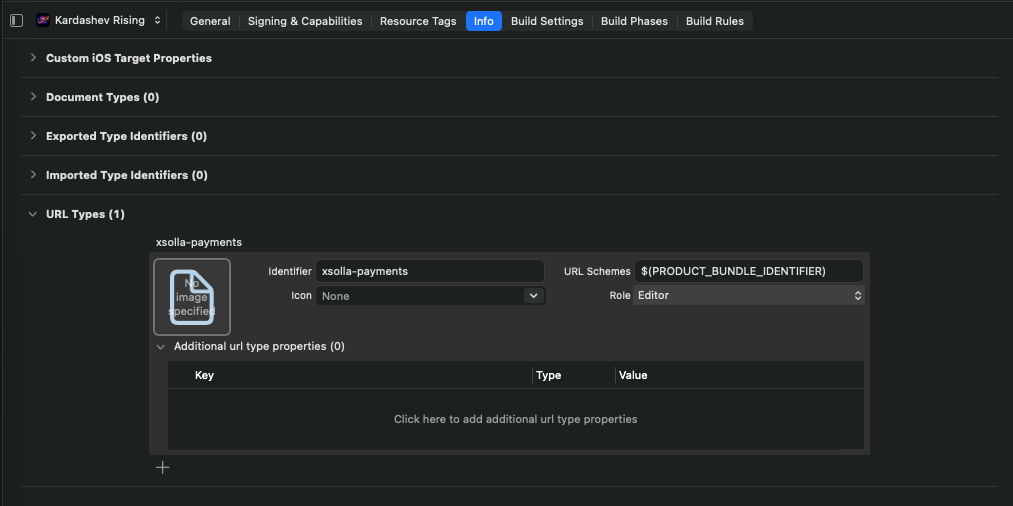This screenshot has height=506, width=1013.
Task: Expand Exported Type Identifiers section
Action: pyautogui.click(x=33, y=136)
